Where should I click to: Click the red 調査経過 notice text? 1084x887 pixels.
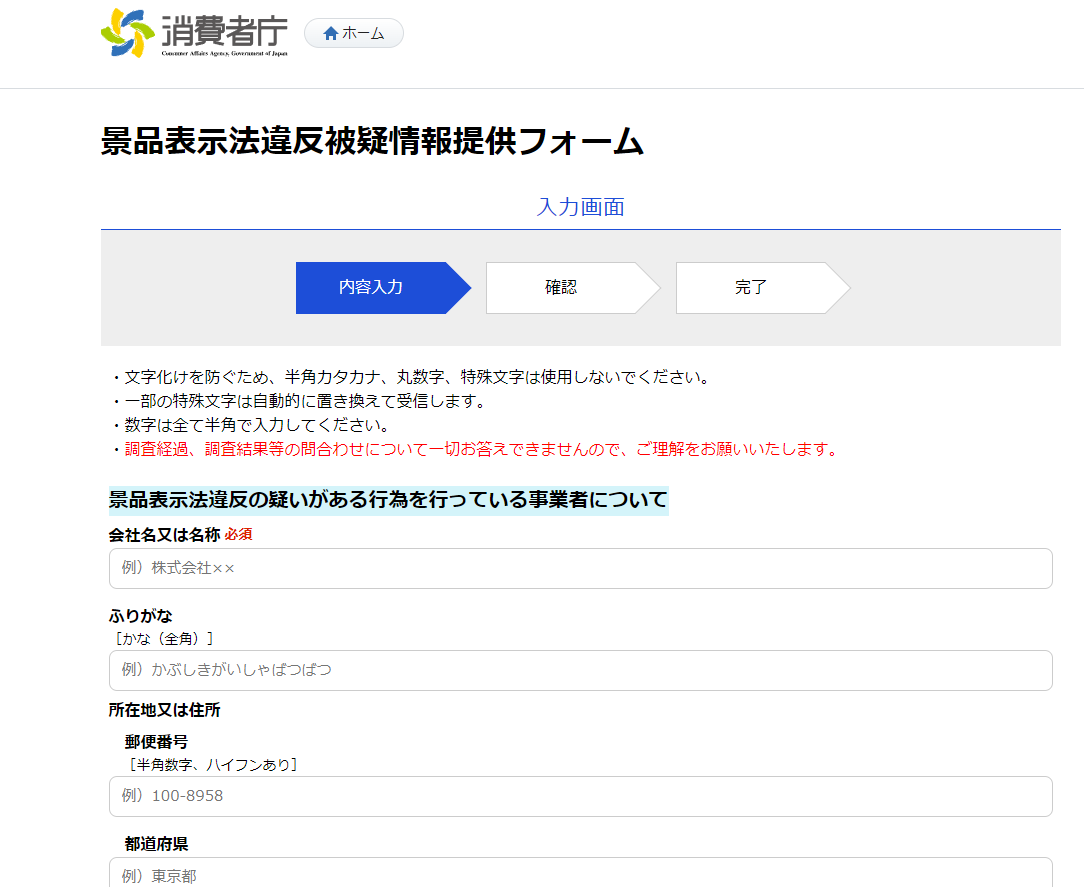point(481,449)
